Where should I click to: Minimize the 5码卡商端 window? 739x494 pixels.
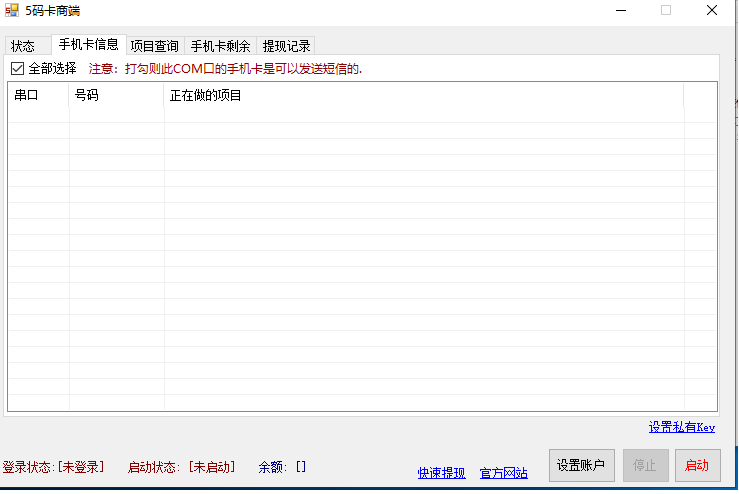tap(621, 10)
